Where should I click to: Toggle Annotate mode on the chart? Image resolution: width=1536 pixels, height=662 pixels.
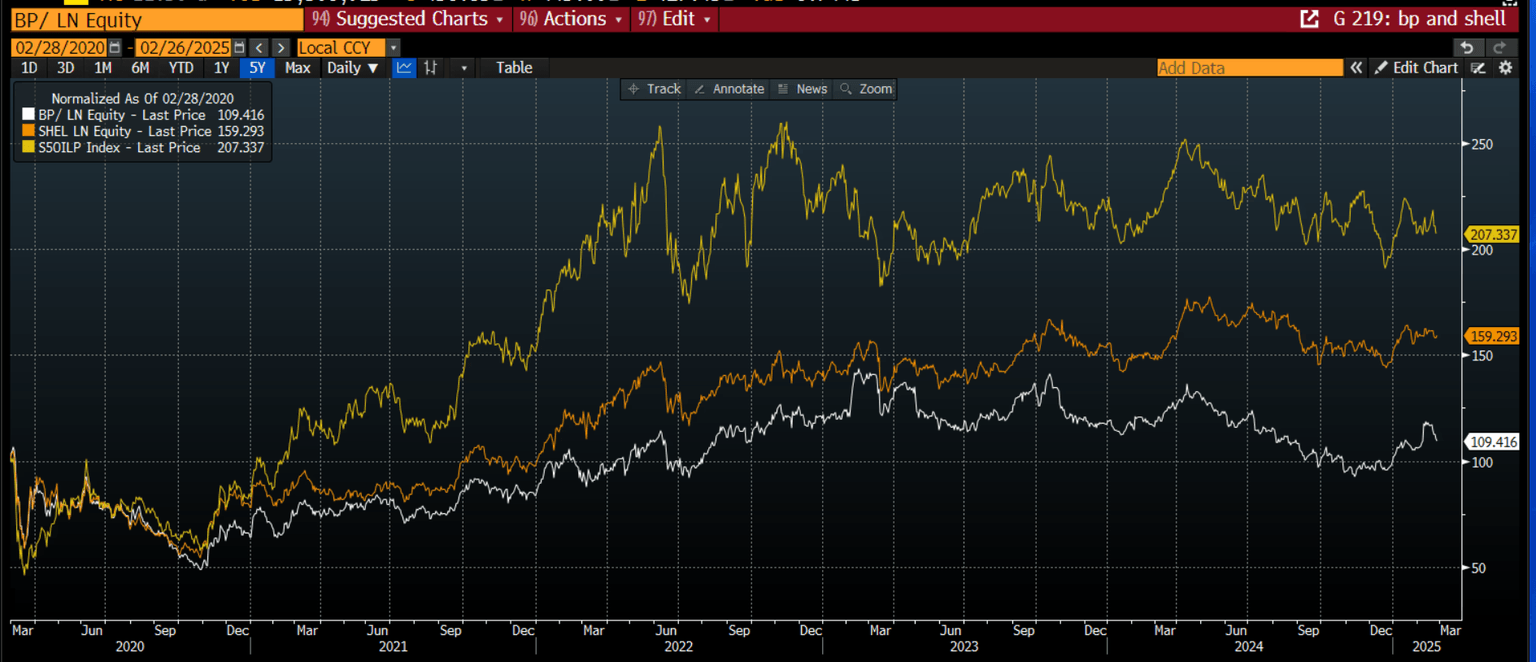click(x=729, y=89)
